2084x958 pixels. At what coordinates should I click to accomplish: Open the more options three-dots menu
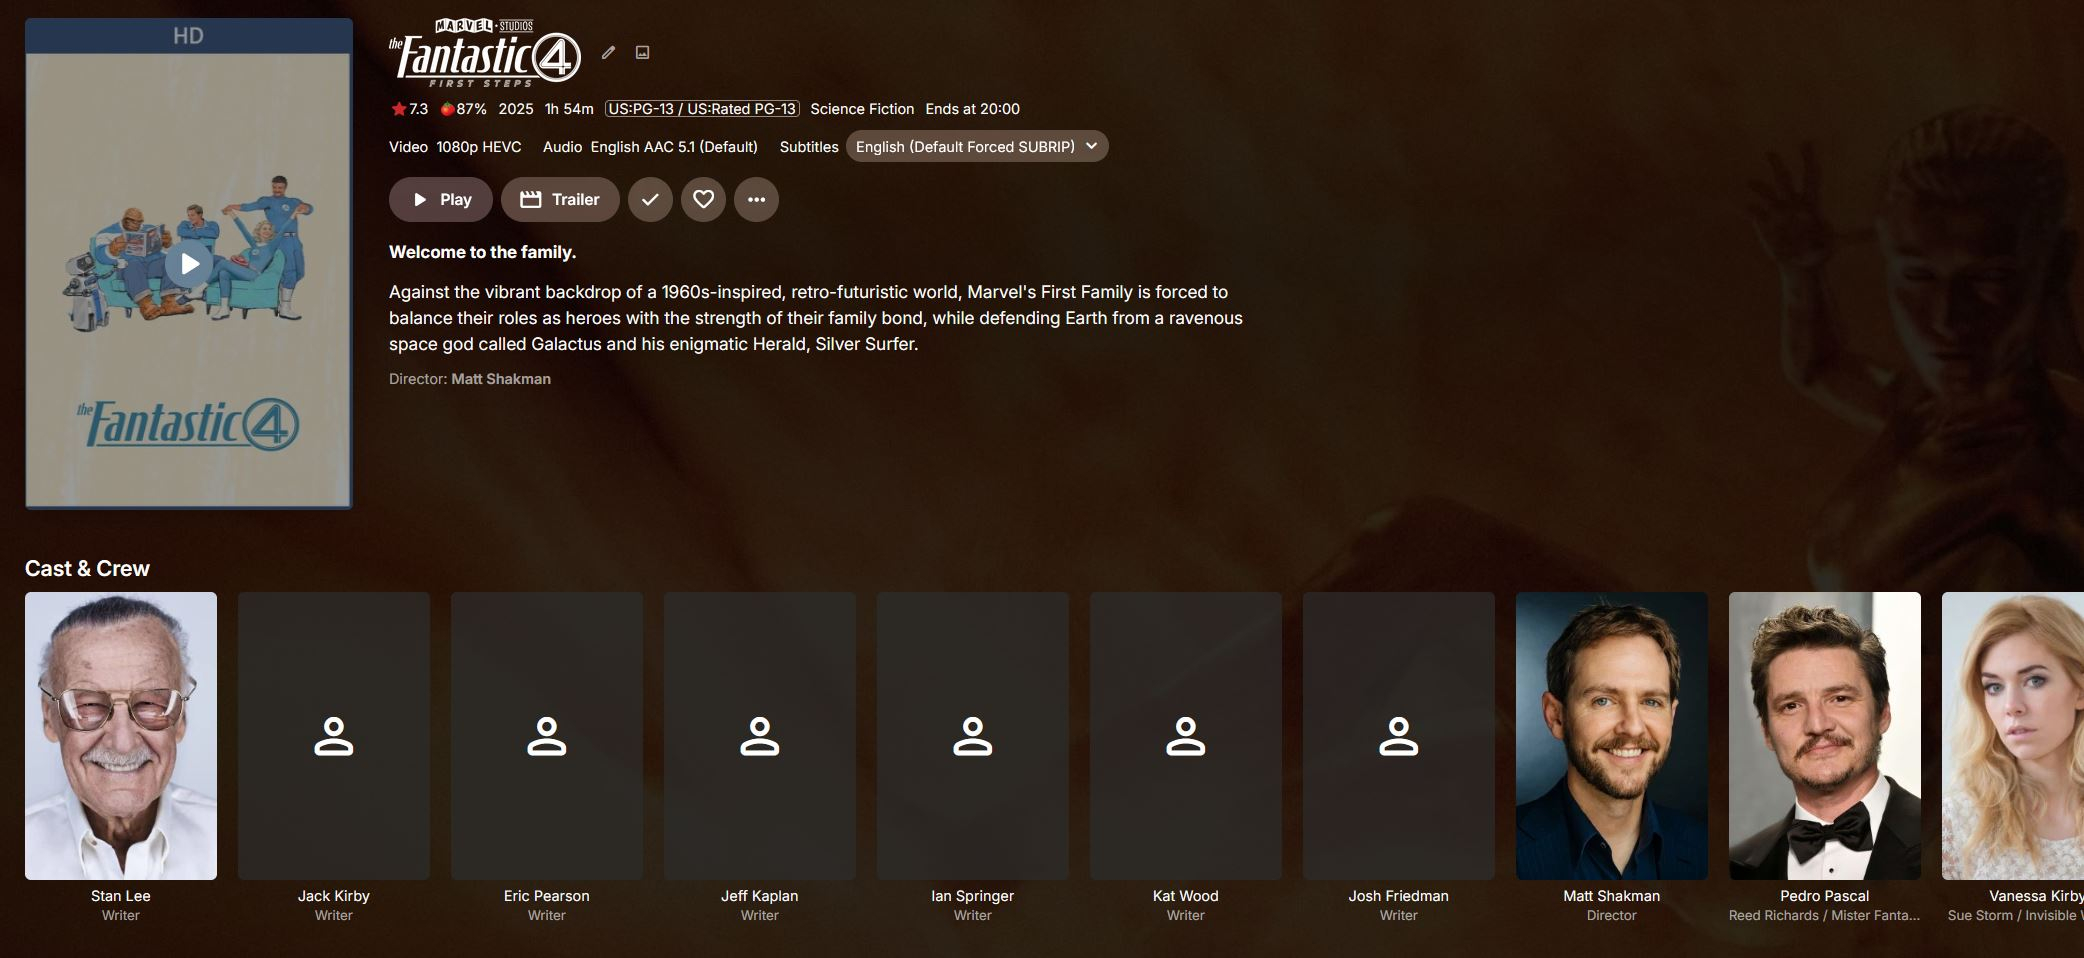point(756,199)
